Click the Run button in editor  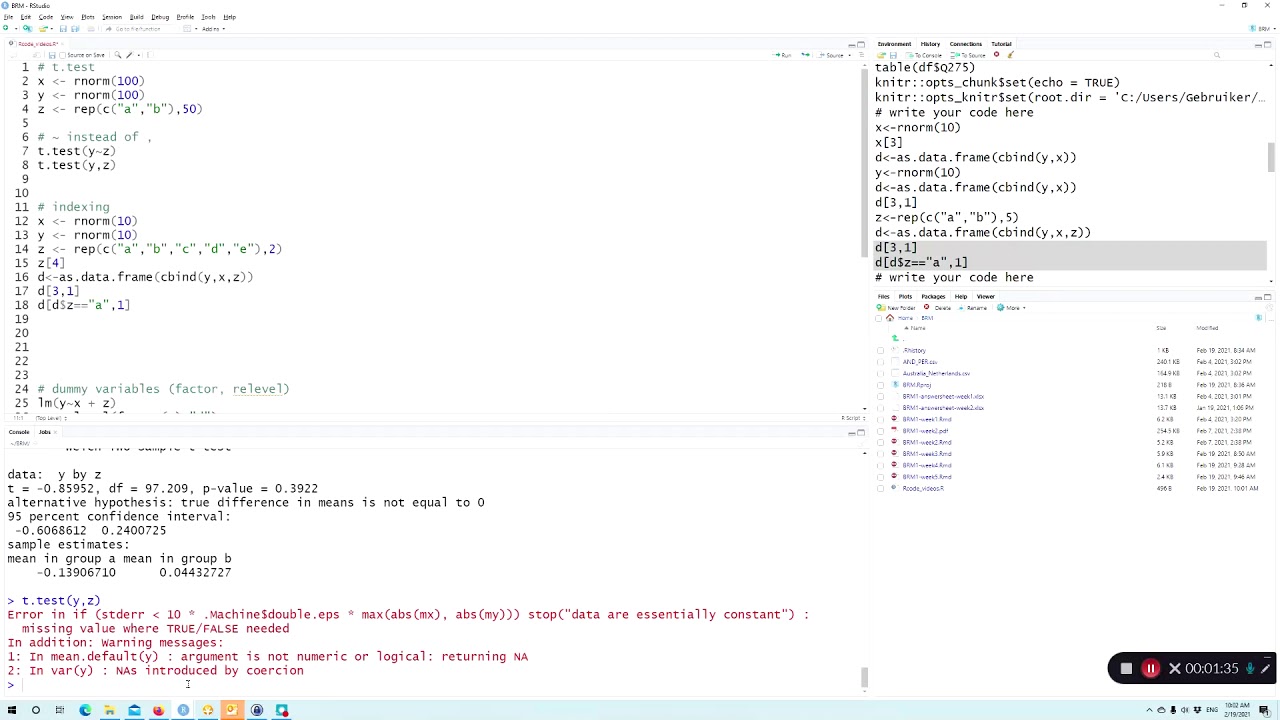click(782, 55)
